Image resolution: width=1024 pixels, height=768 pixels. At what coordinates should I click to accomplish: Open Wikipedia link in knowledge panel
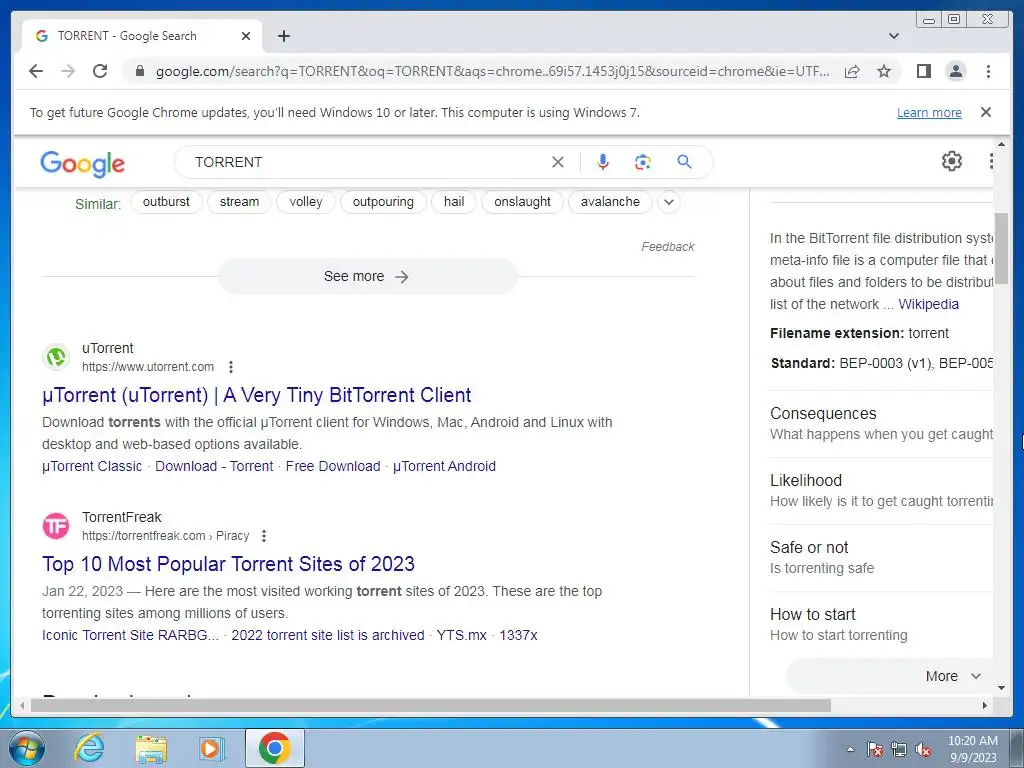click(929, 304)
